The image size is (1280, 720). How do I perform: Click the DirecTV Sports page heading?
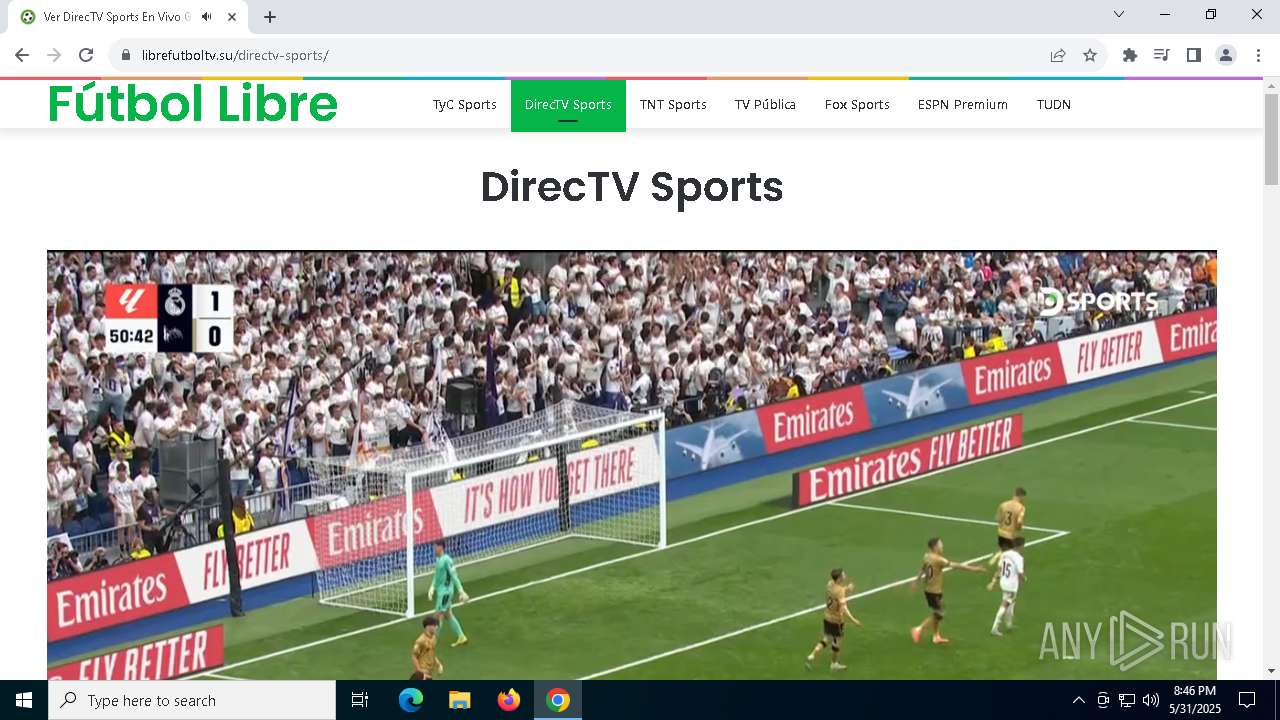click(x=632, y=187)
